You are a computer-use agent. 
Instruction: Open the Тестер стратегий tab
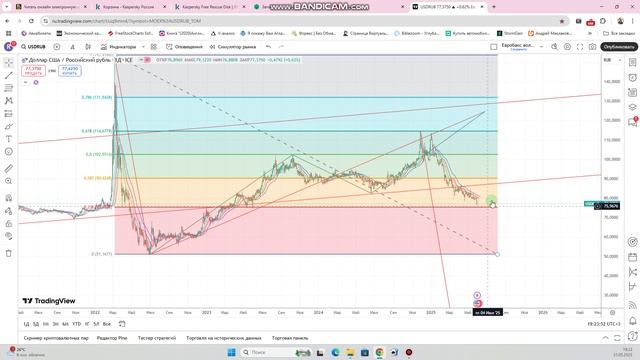pyautogui.click(x=157, y=338)
